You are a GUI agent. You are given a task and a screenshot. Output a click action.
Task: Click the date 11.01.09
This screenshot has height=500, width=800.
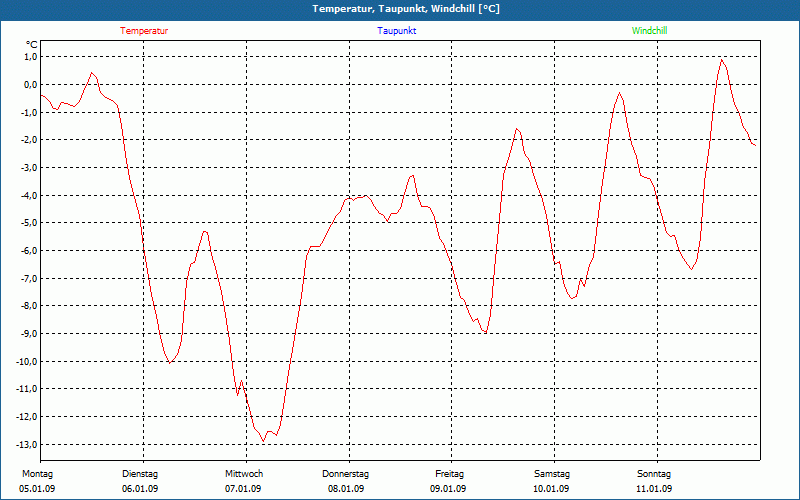click(654, 489)
